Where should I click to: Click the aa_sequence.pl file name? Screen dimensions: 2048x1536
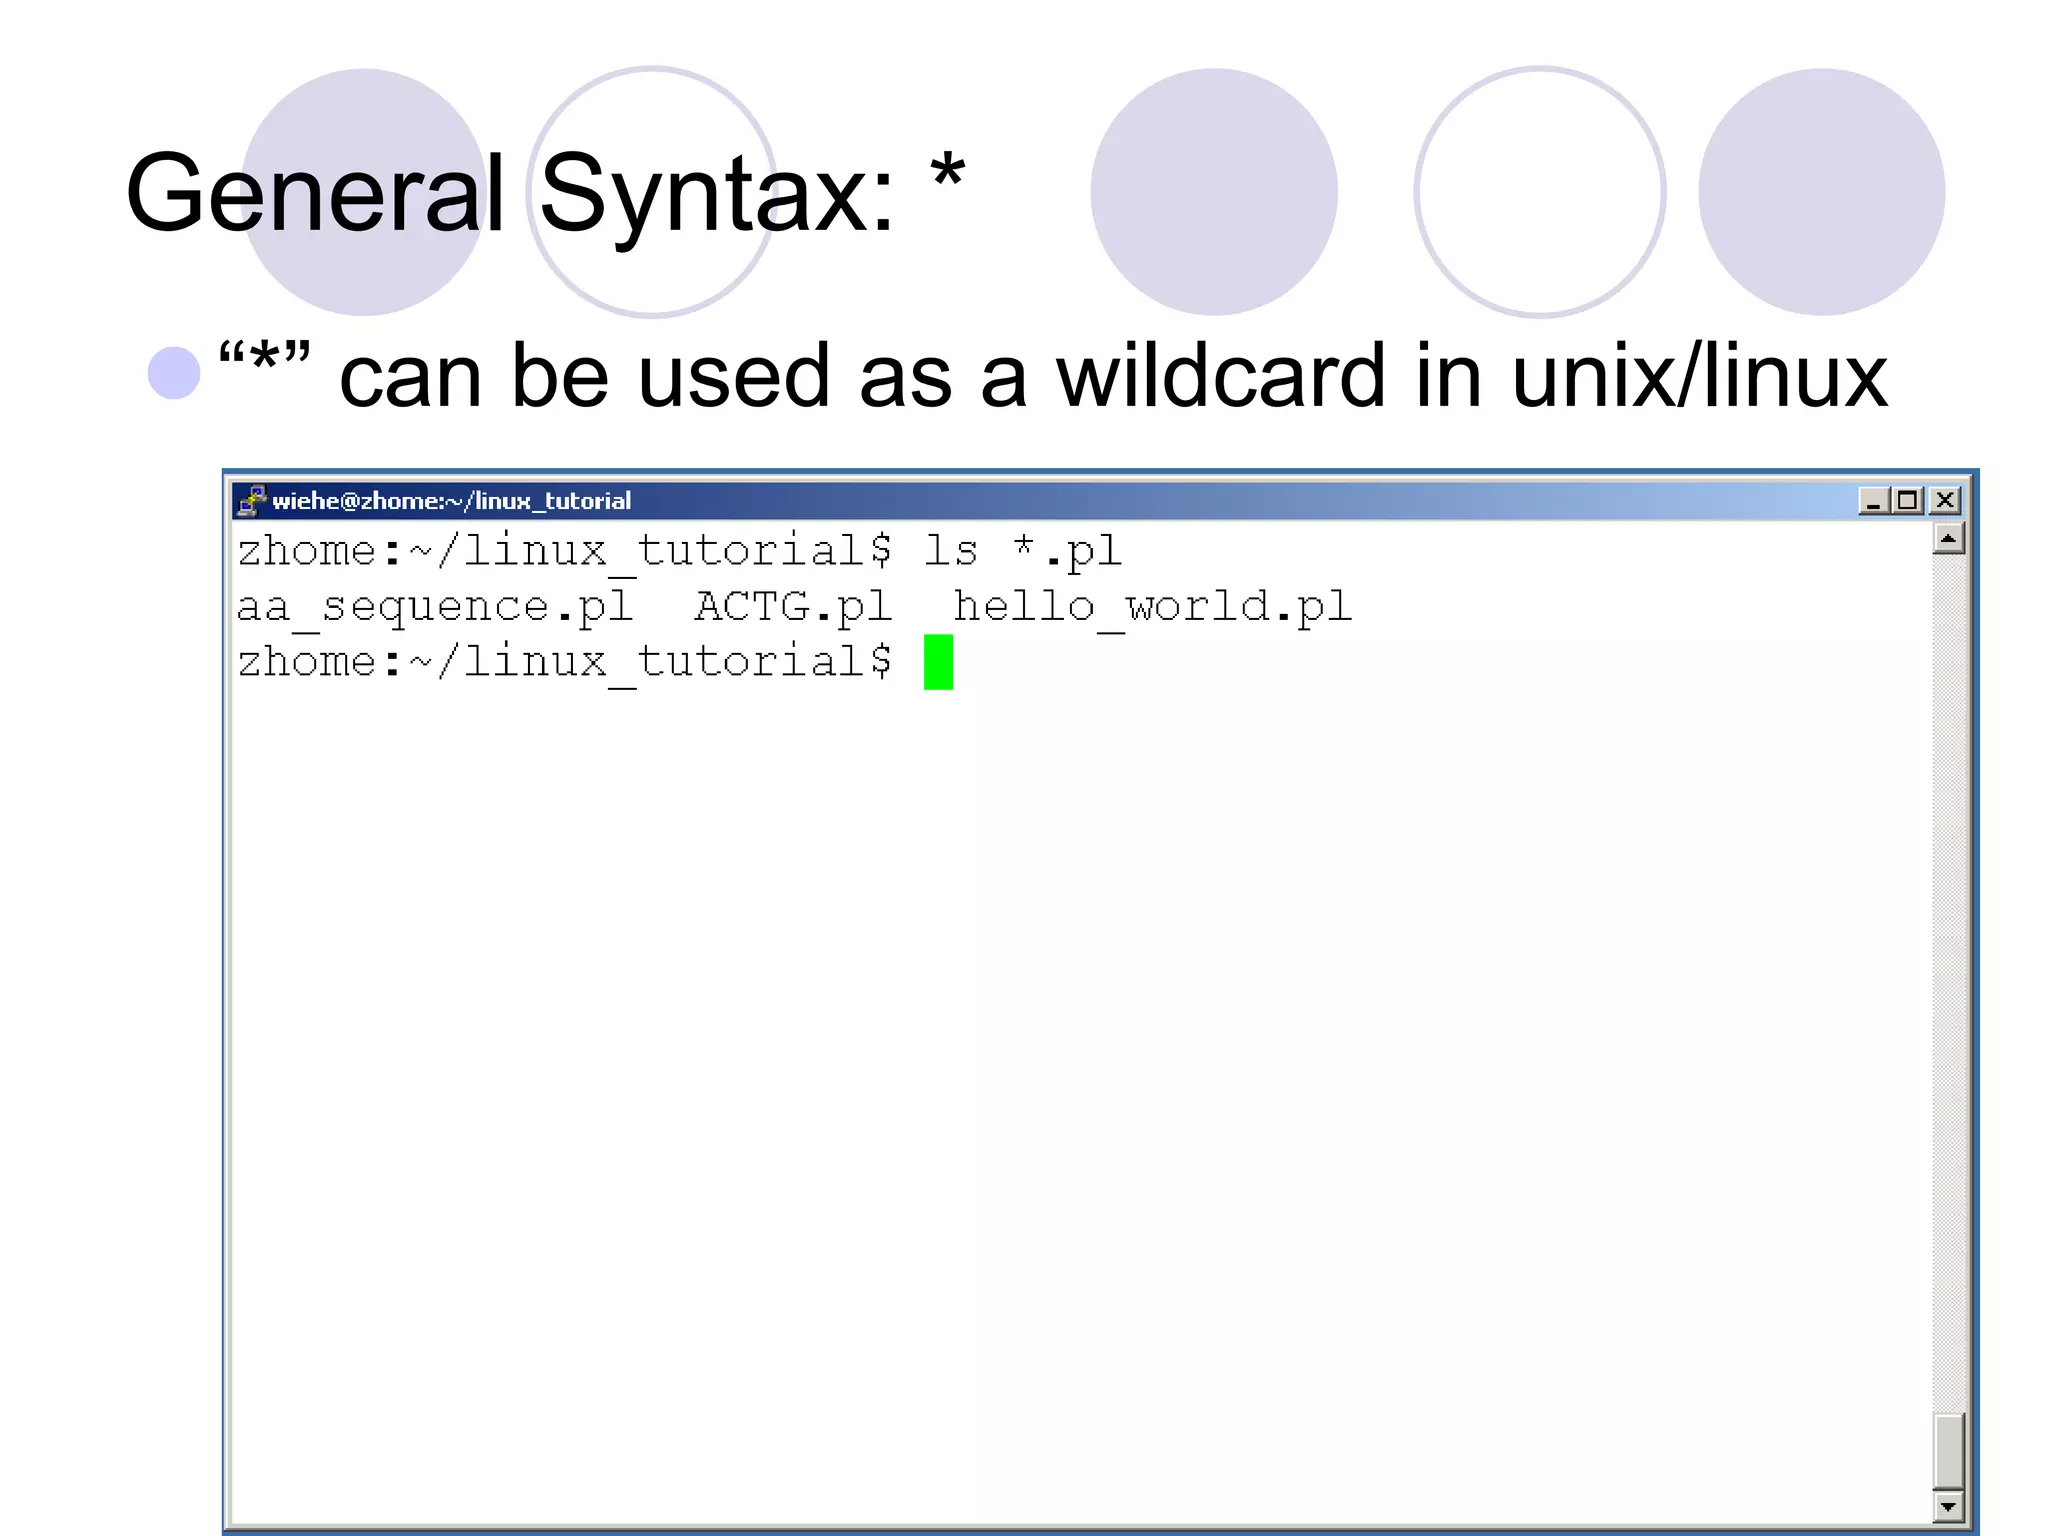pyautogui.click(x=436, y=607)
